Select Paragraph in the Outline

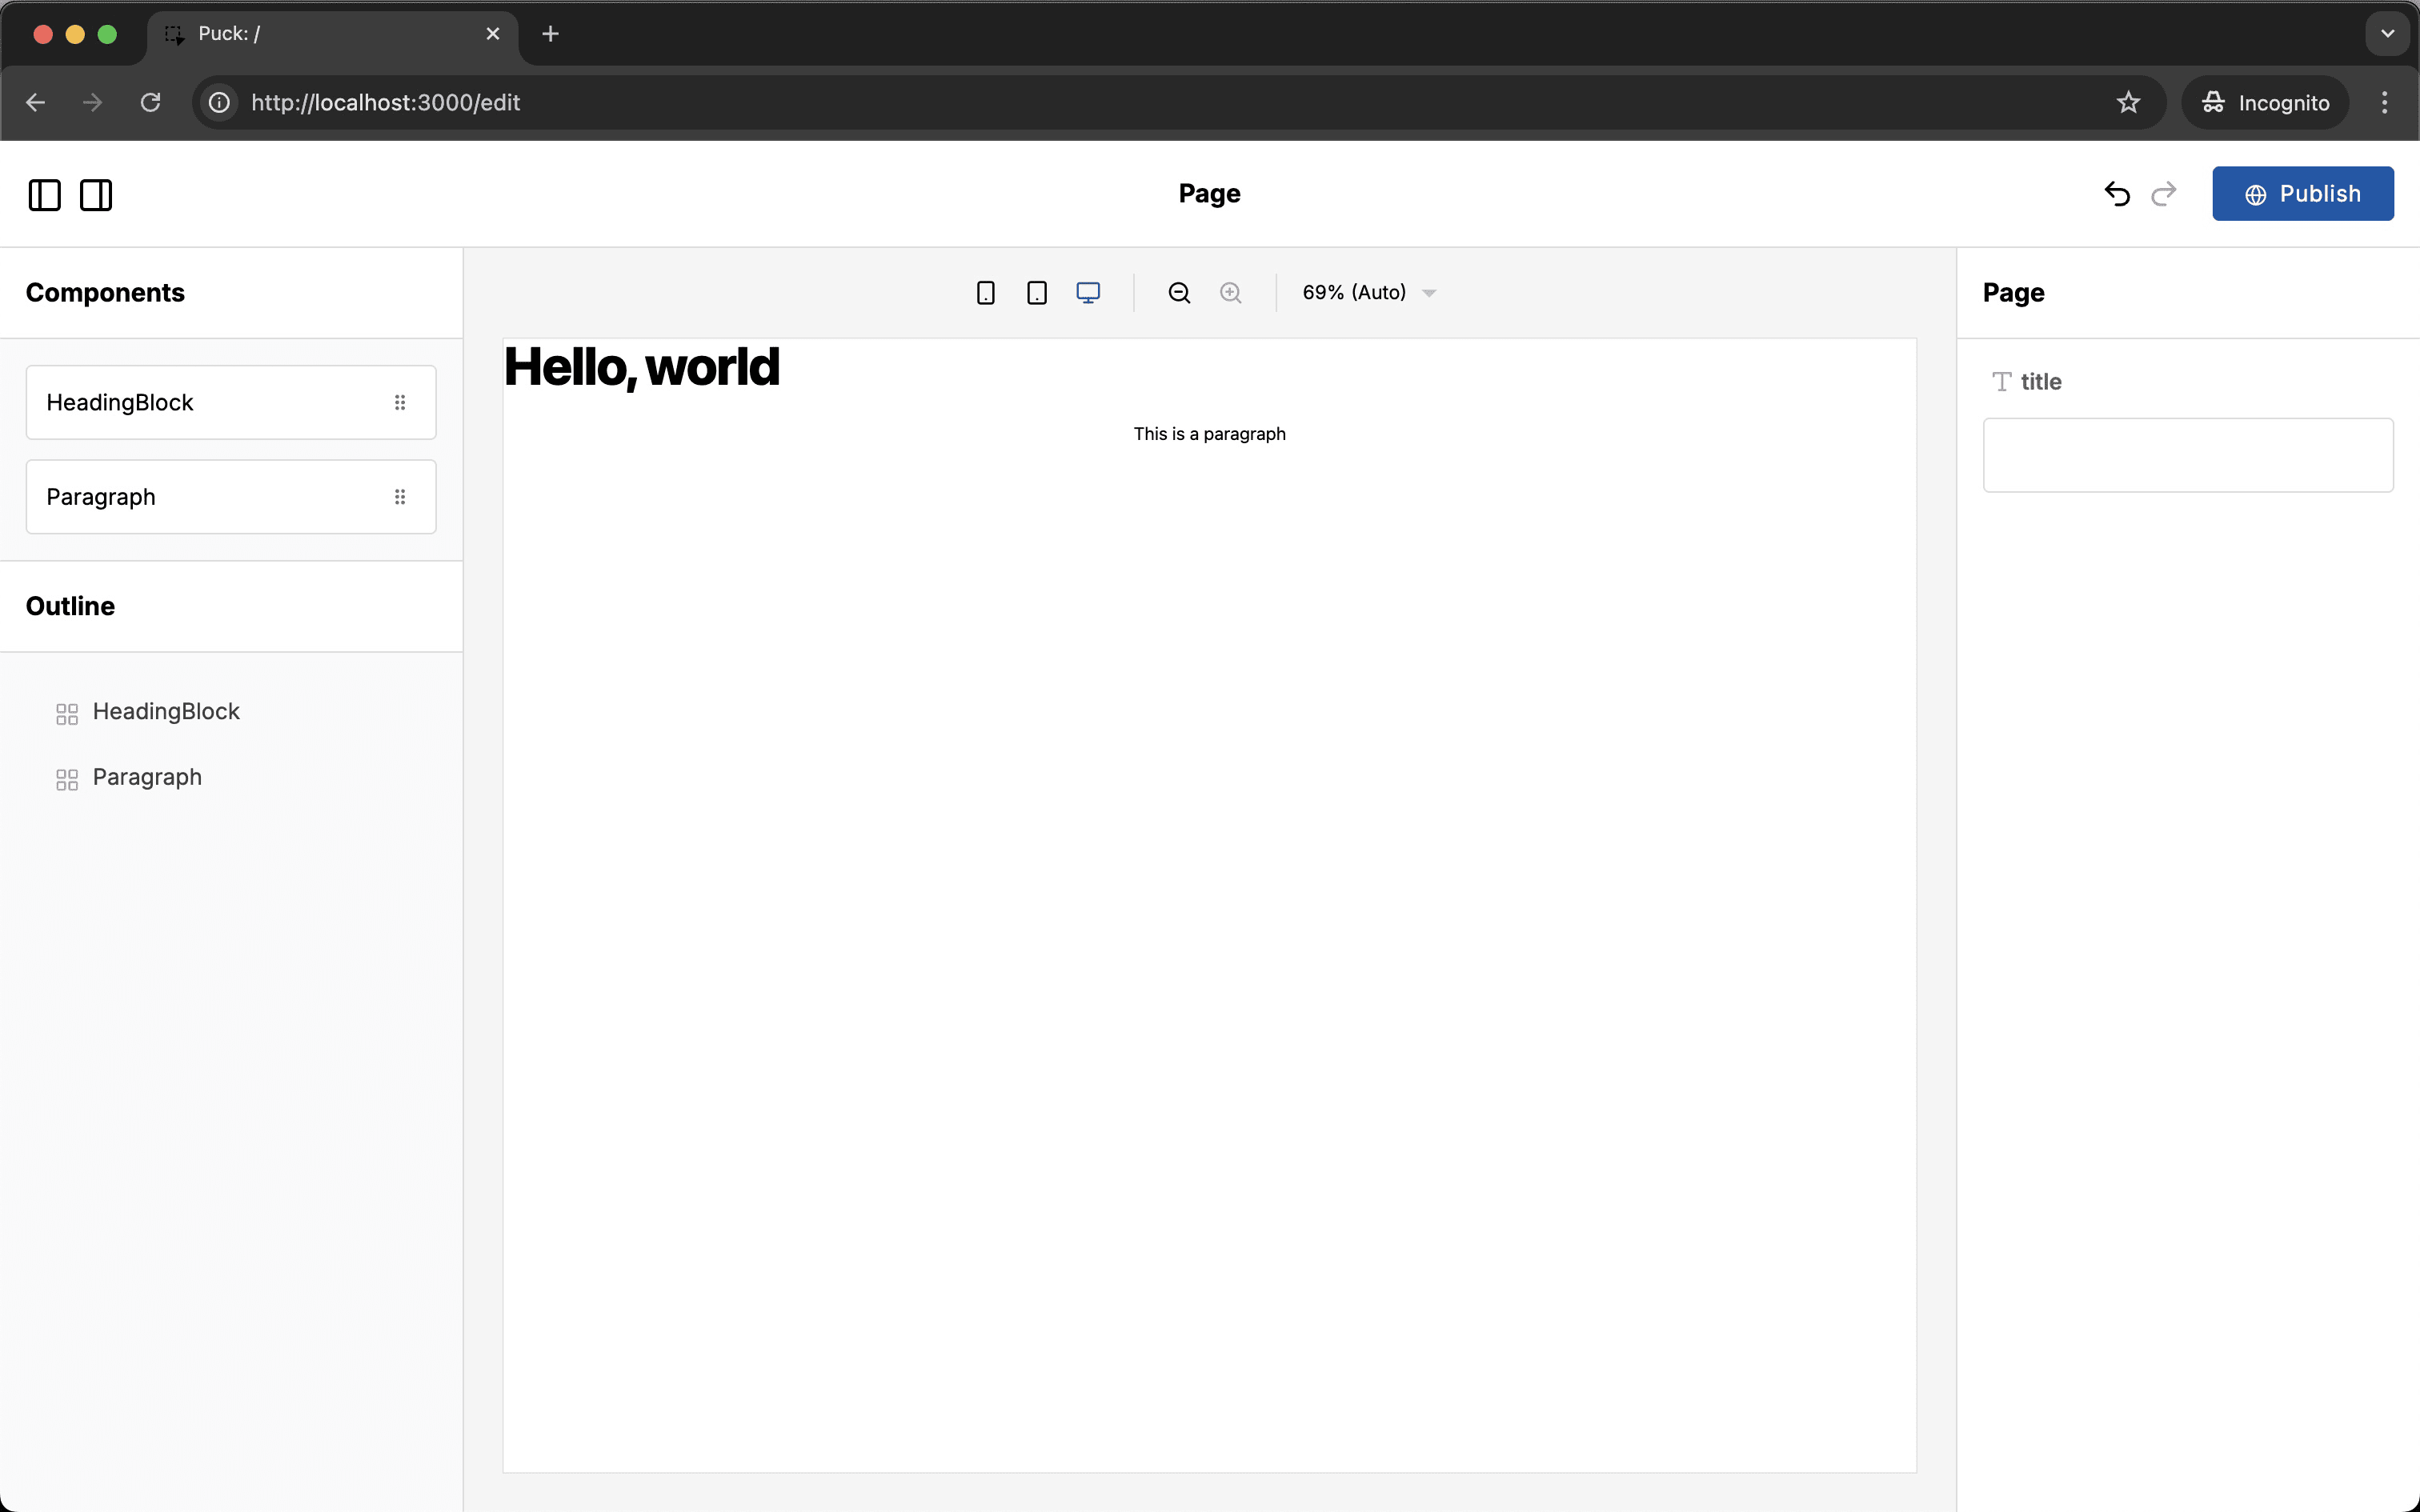147,777
